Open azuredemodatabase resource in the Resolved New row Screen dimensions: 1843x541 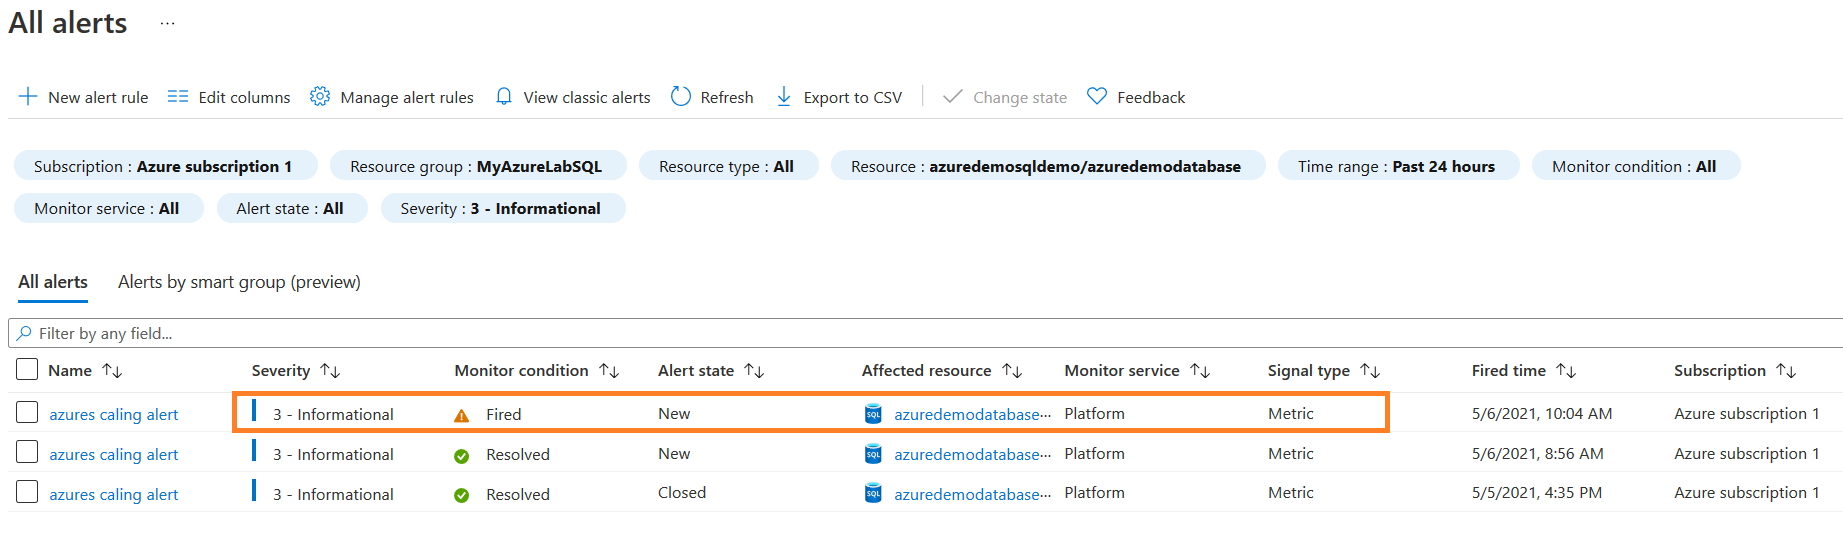tap(967, 454)
